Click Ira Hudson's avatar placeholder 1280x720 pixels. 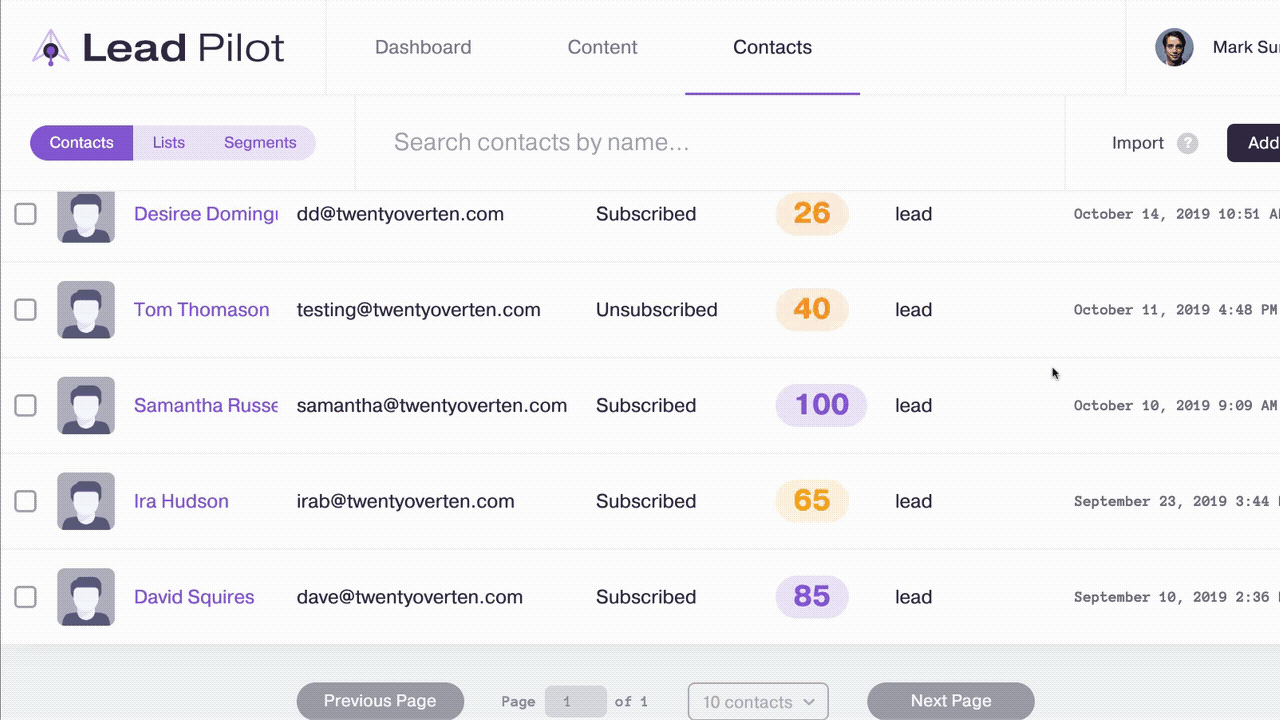86,501
